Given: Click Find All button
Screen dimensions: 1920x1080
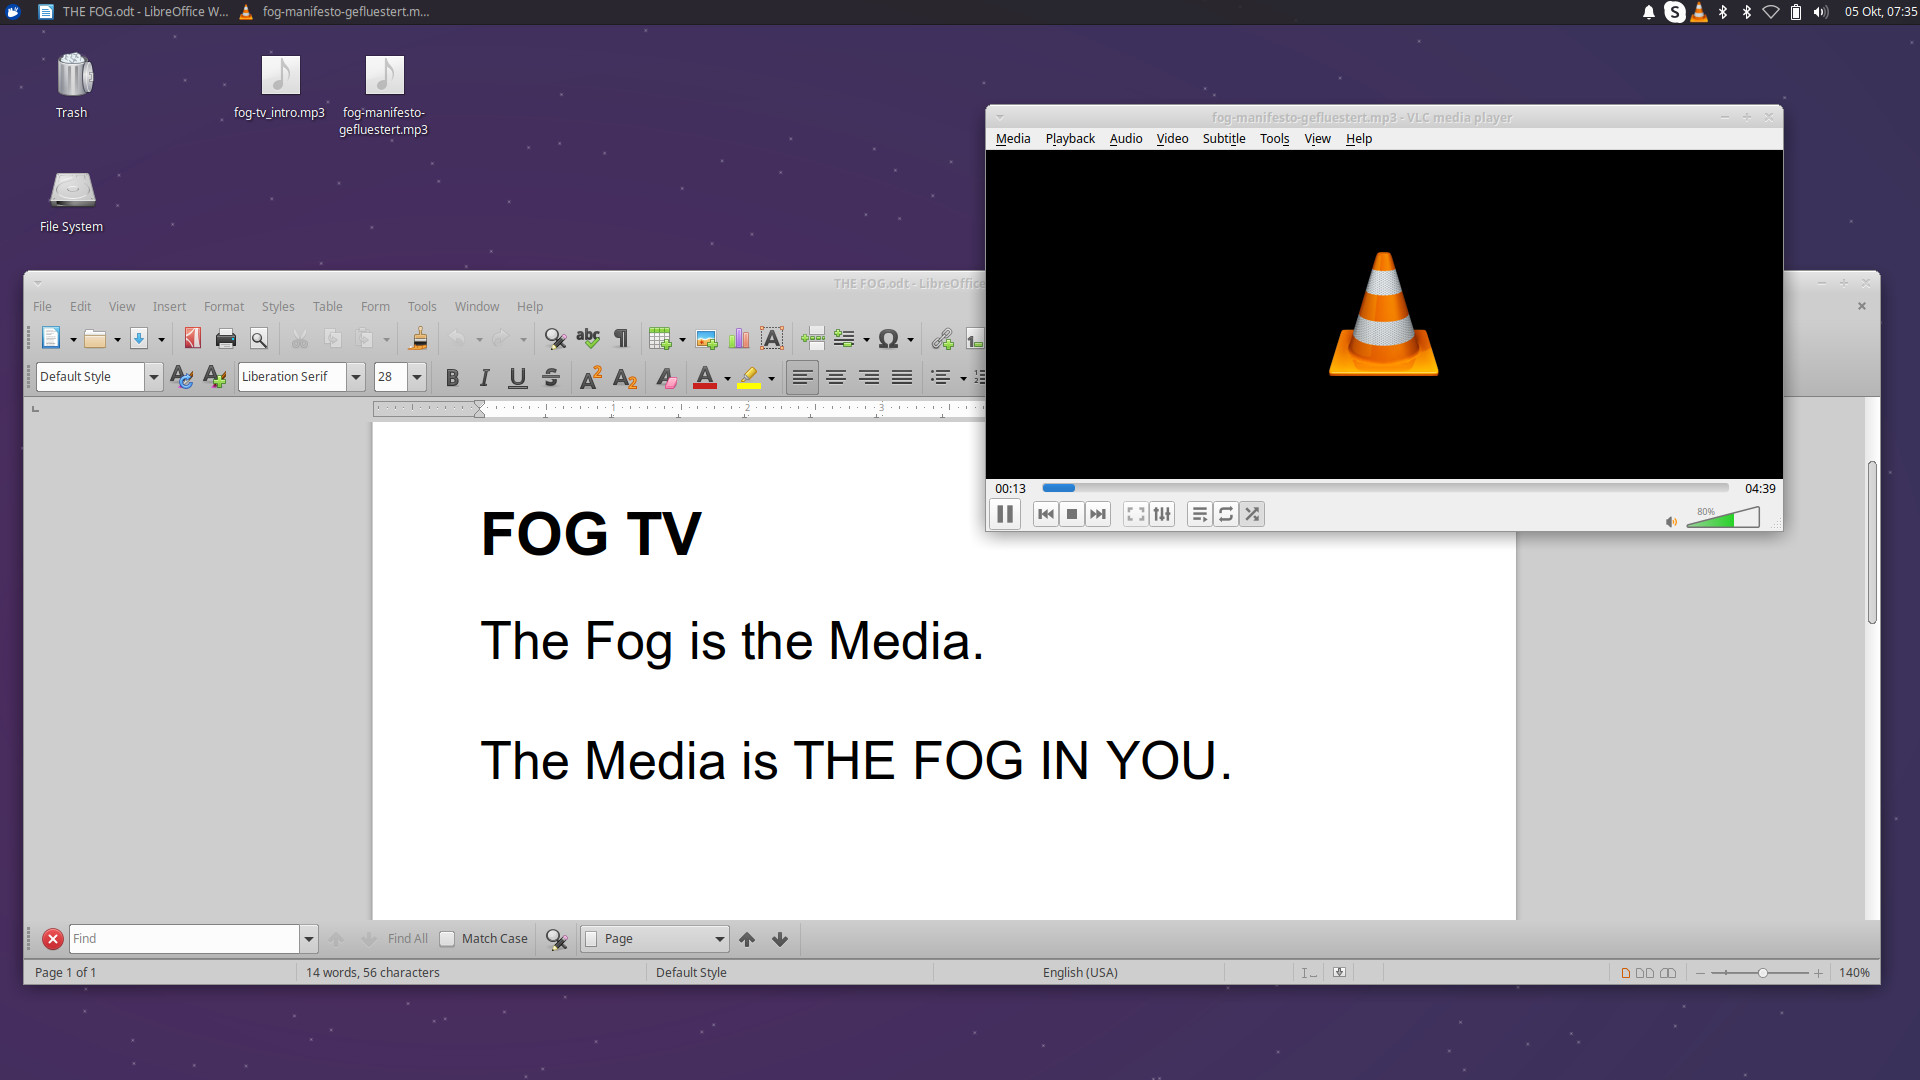Looking at the screenshot, I should pos(407,939).
